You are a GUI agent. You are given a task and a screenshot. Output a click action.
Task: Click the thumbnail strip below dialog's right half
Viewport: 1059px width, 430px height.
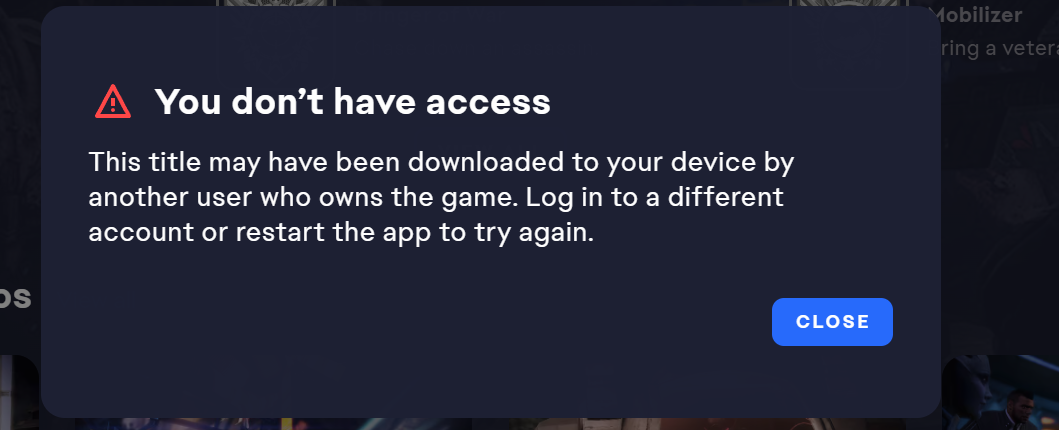709,424
